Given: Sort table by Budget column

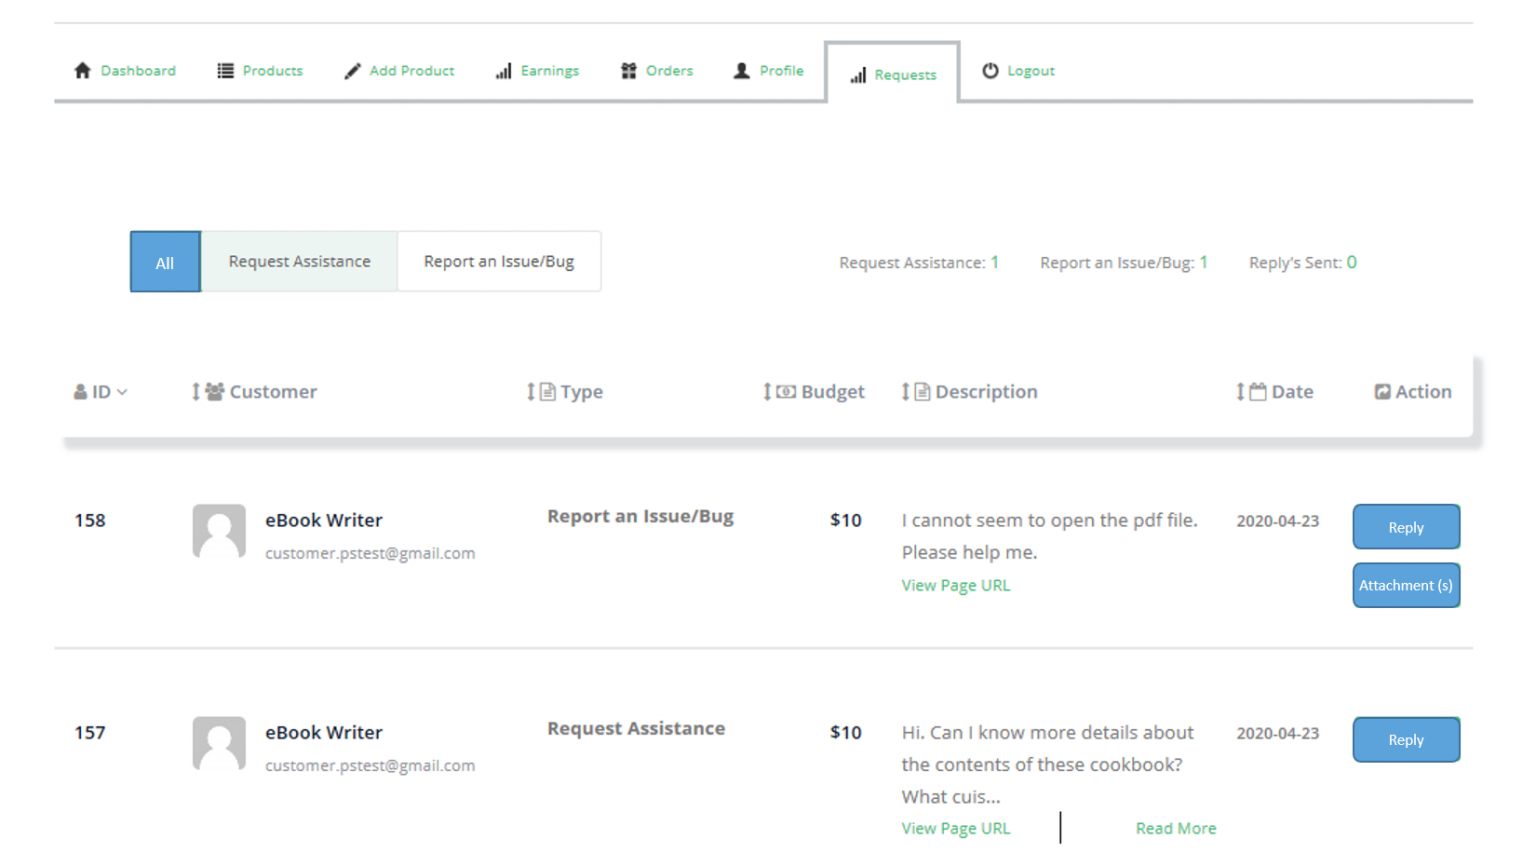Looking at the screenshot, I should coord(767,392).
